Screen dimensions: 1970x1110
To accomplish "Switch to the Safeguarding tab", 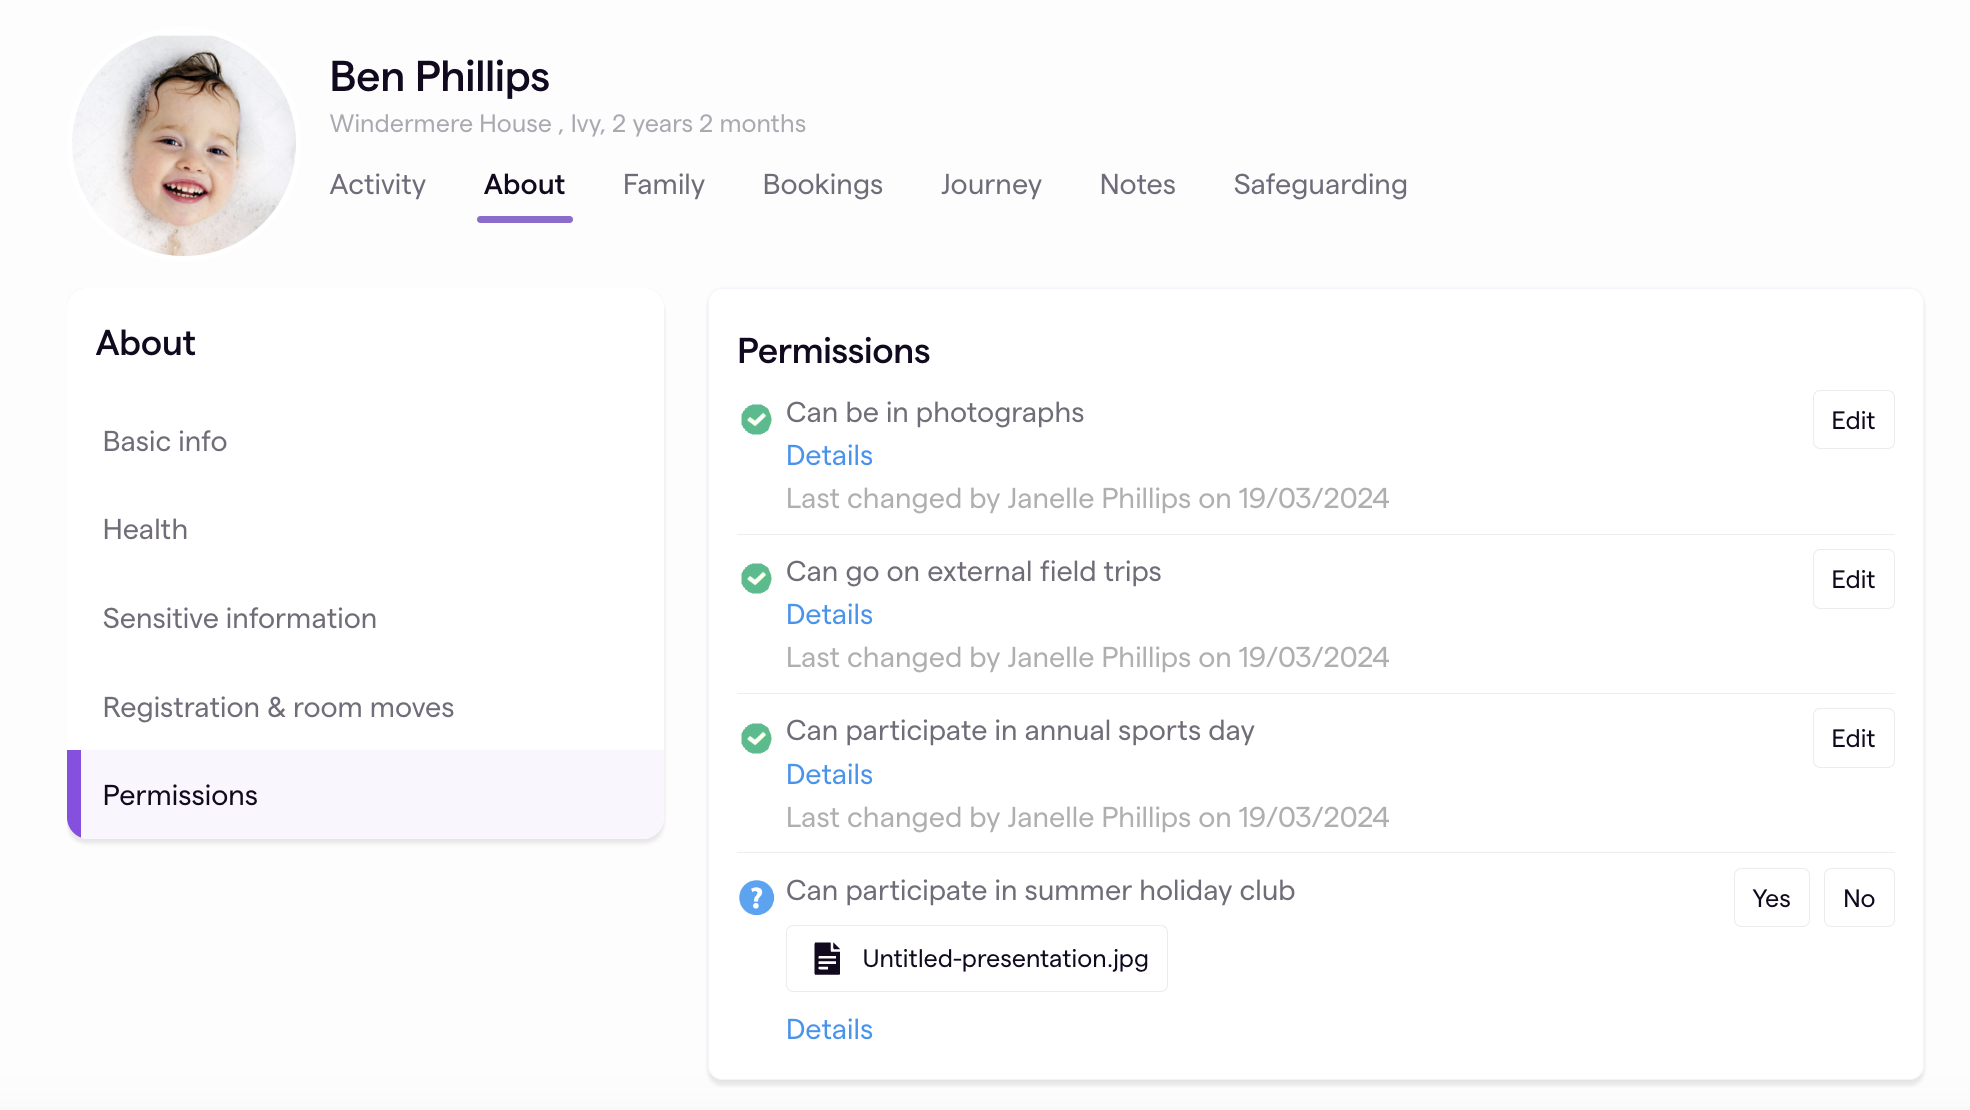I will (1320, 184).
